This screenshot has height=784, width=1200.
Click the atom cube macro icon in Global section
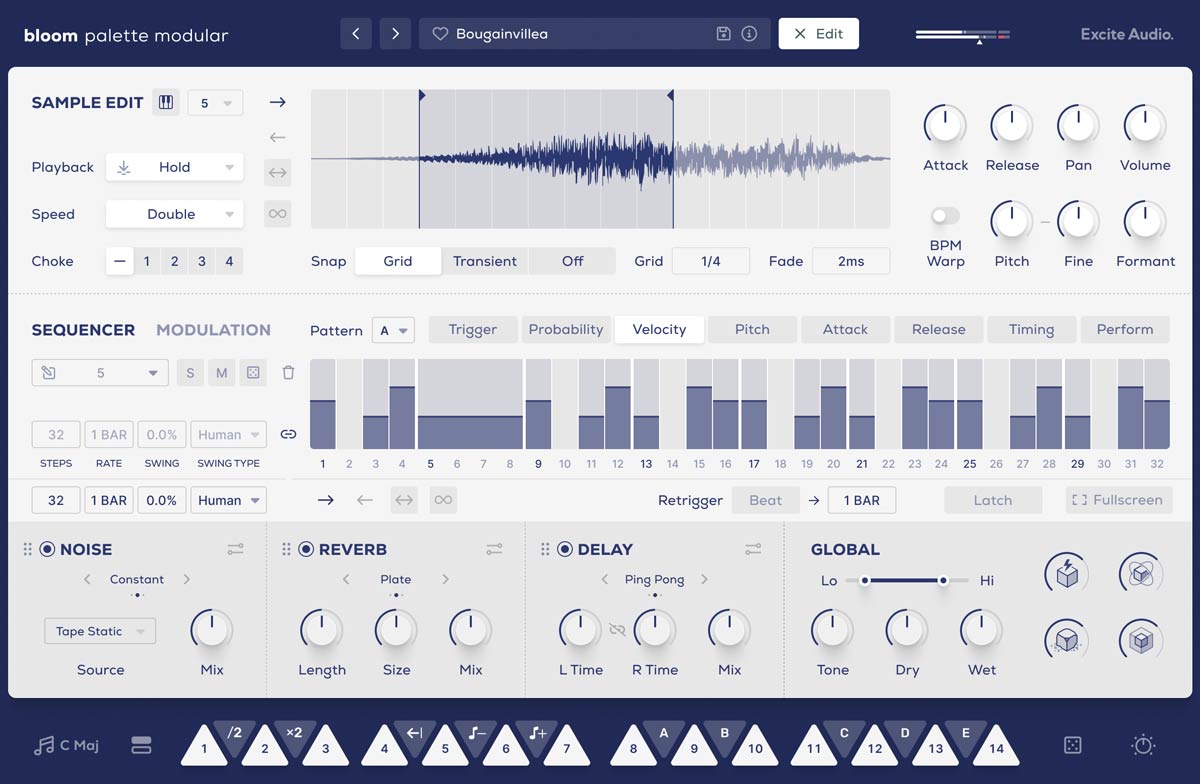pos(1141,573)
